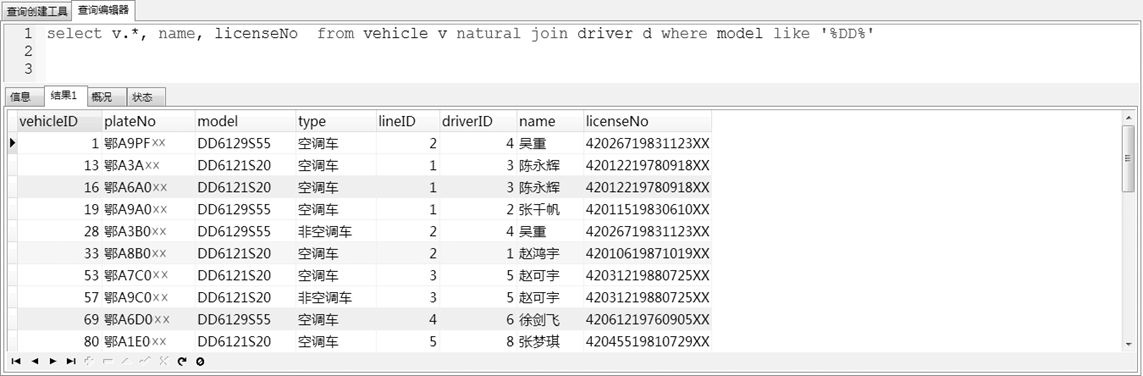Select cell 鄂A3A×× plate number
This screenshot has height=376, width=1143.
[x=148, y=166]
